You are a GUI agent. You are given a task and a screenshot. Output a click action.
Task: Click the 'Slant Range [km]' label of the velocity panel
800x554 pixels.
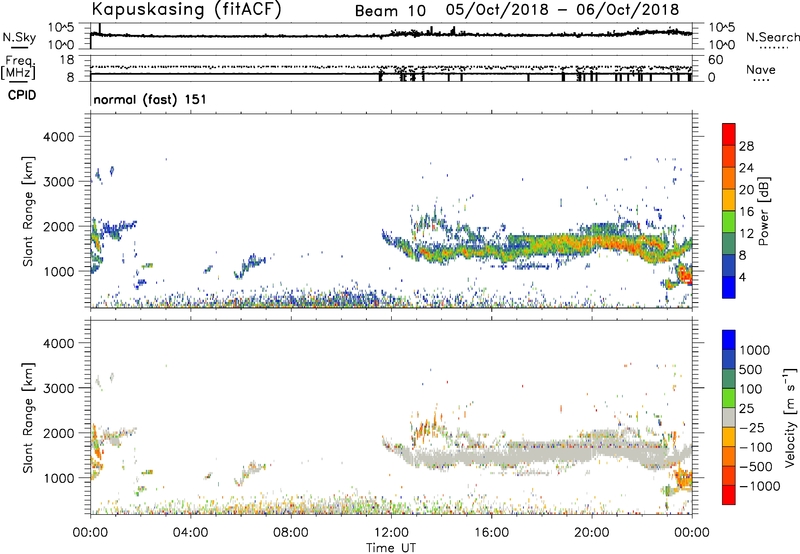pos(28,417)
